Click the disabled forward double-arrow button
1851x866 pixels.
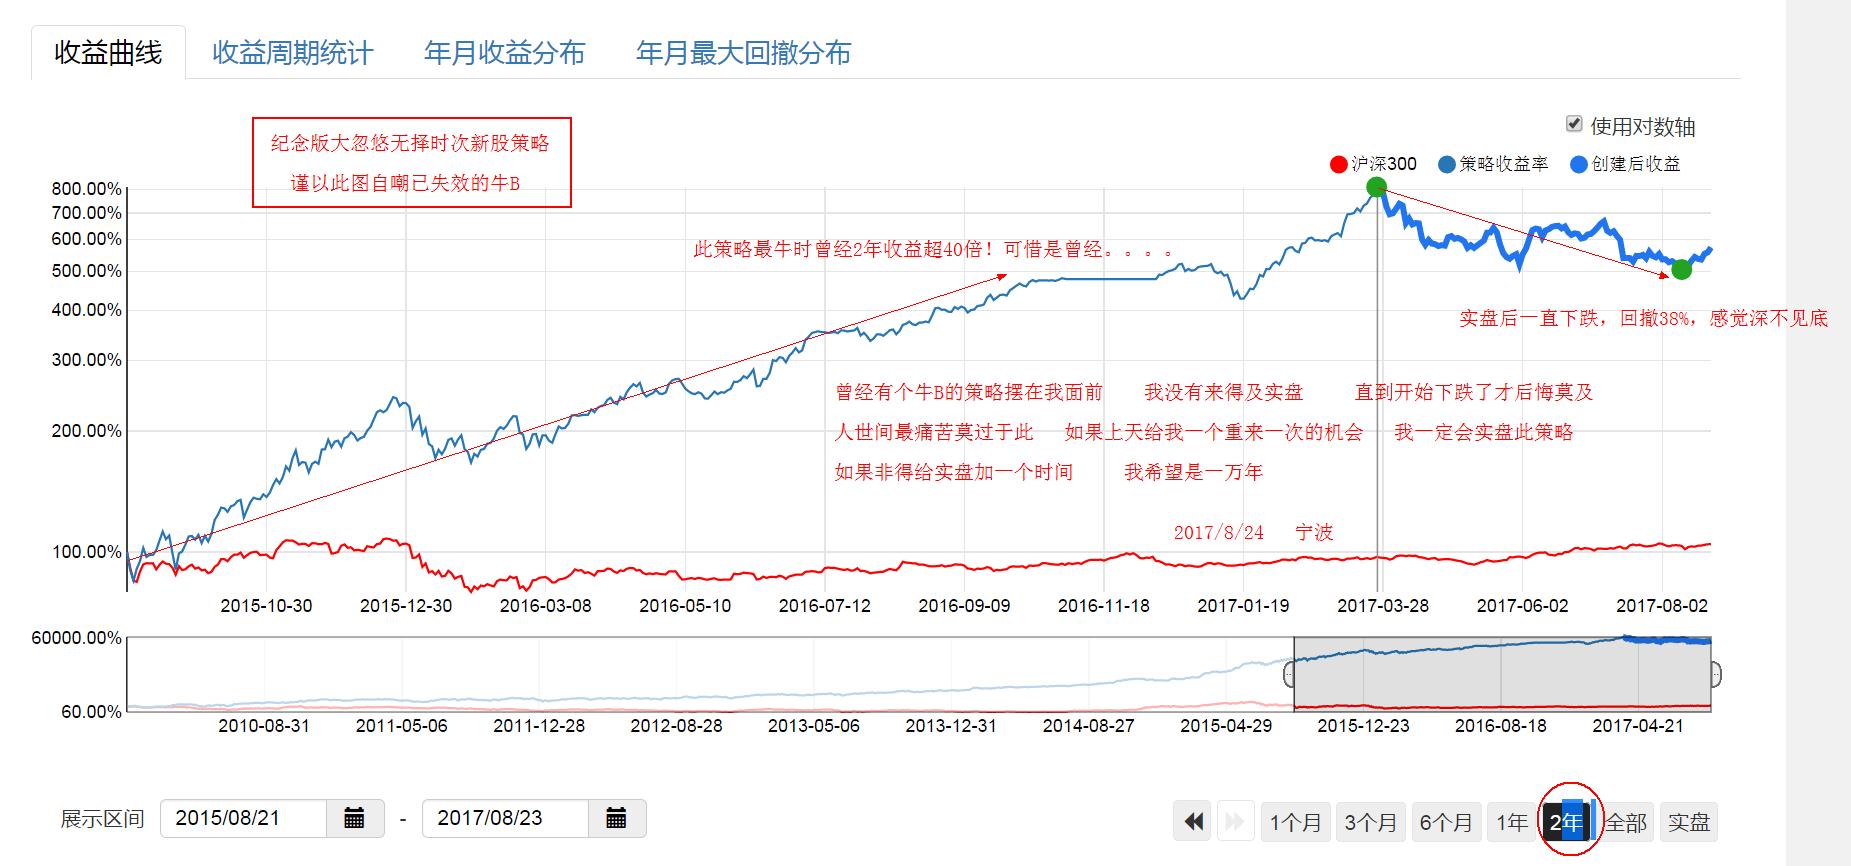(1235, 822)
